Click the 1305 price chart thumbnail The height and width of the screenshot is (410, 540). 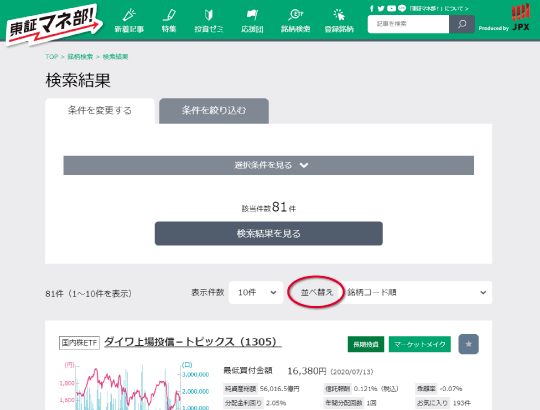pyautogui.click(x=134, y=386)
